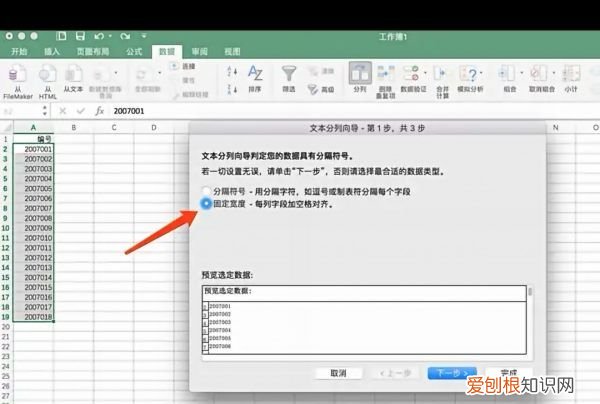Click preview row 2007003 in wizard
Viewport: 600px width, 404px height.
click(x=220, y=322)
